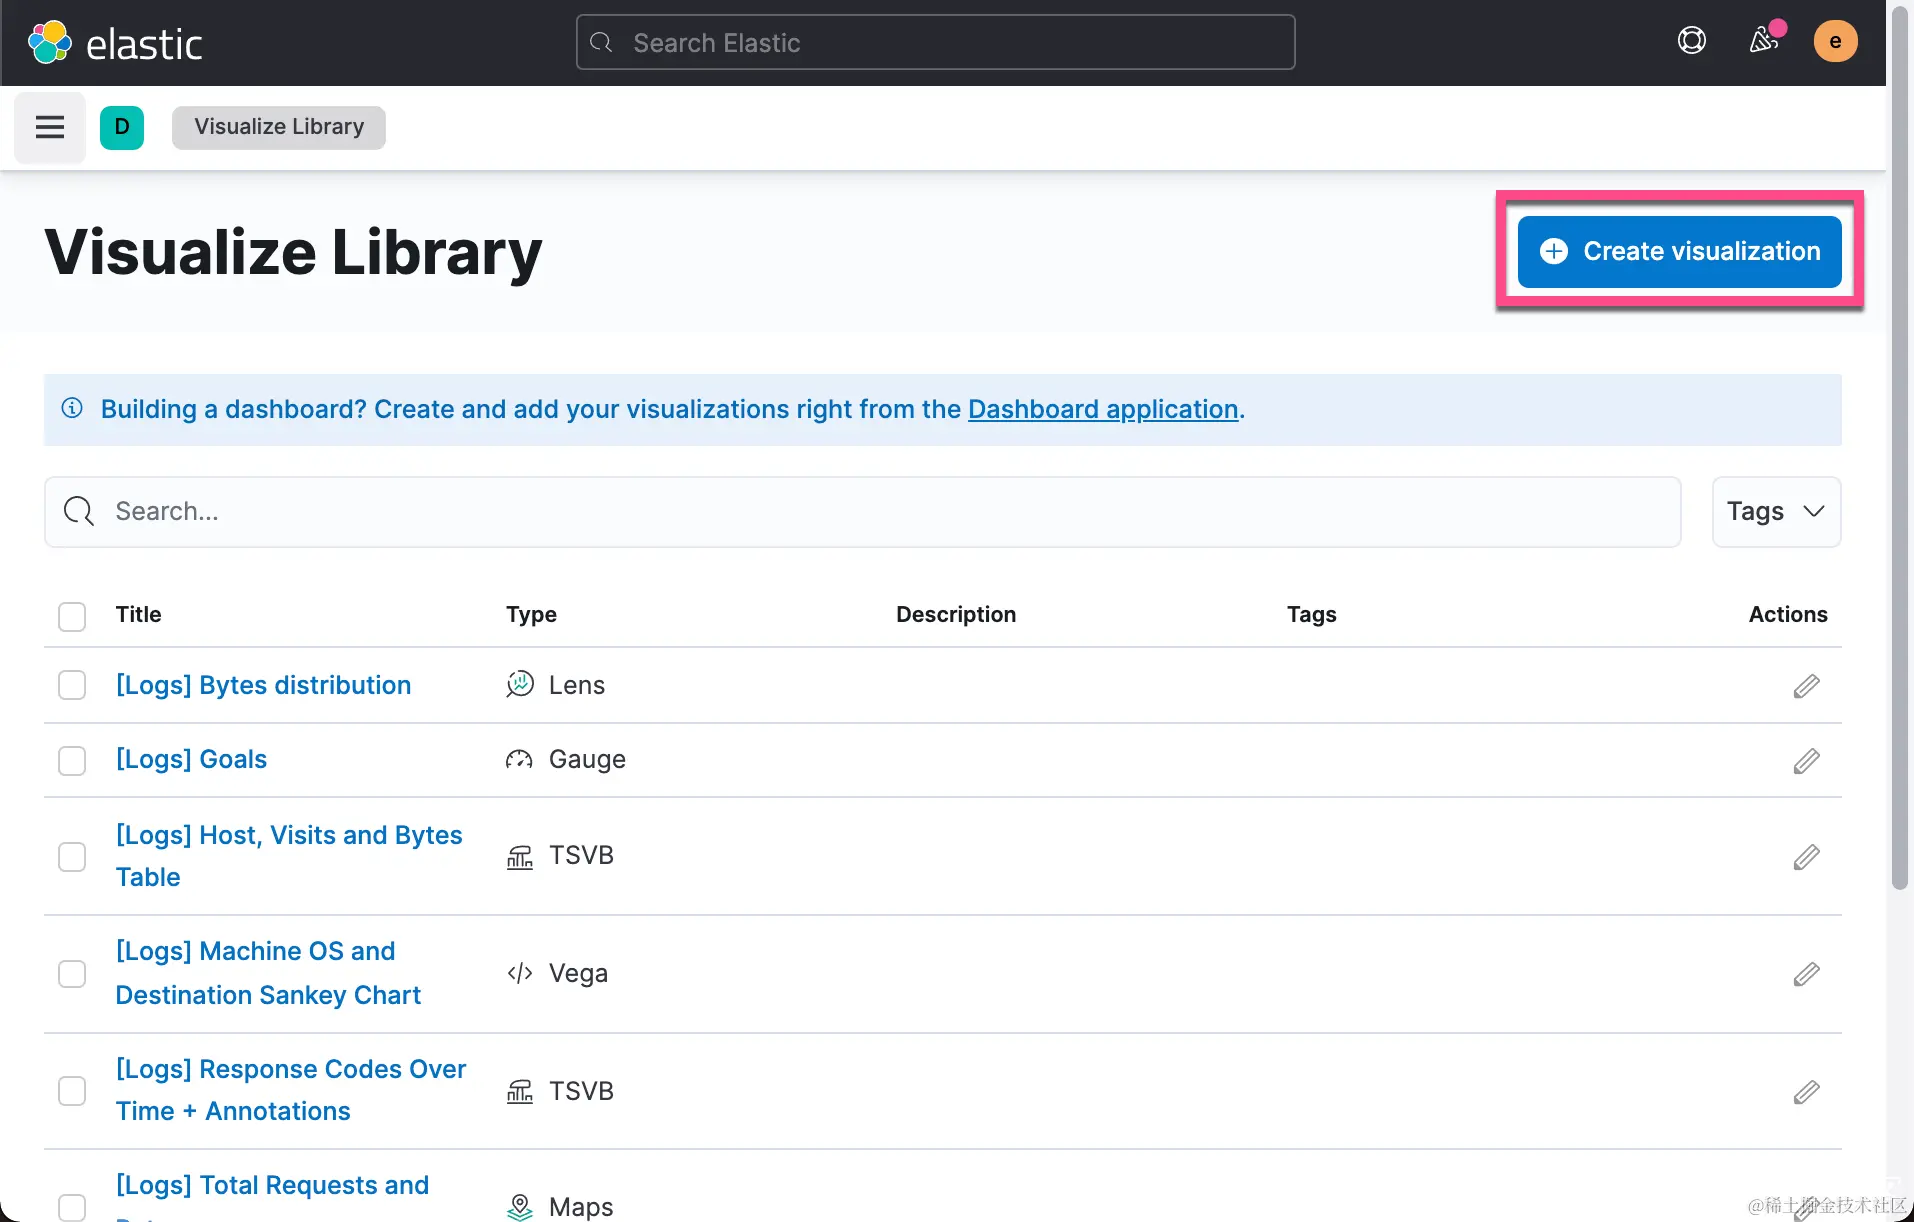Viewport: 1914px width, 1222px height.
Task: Edit the [Logs] Goals visualization
Action: coord(1806,761)
